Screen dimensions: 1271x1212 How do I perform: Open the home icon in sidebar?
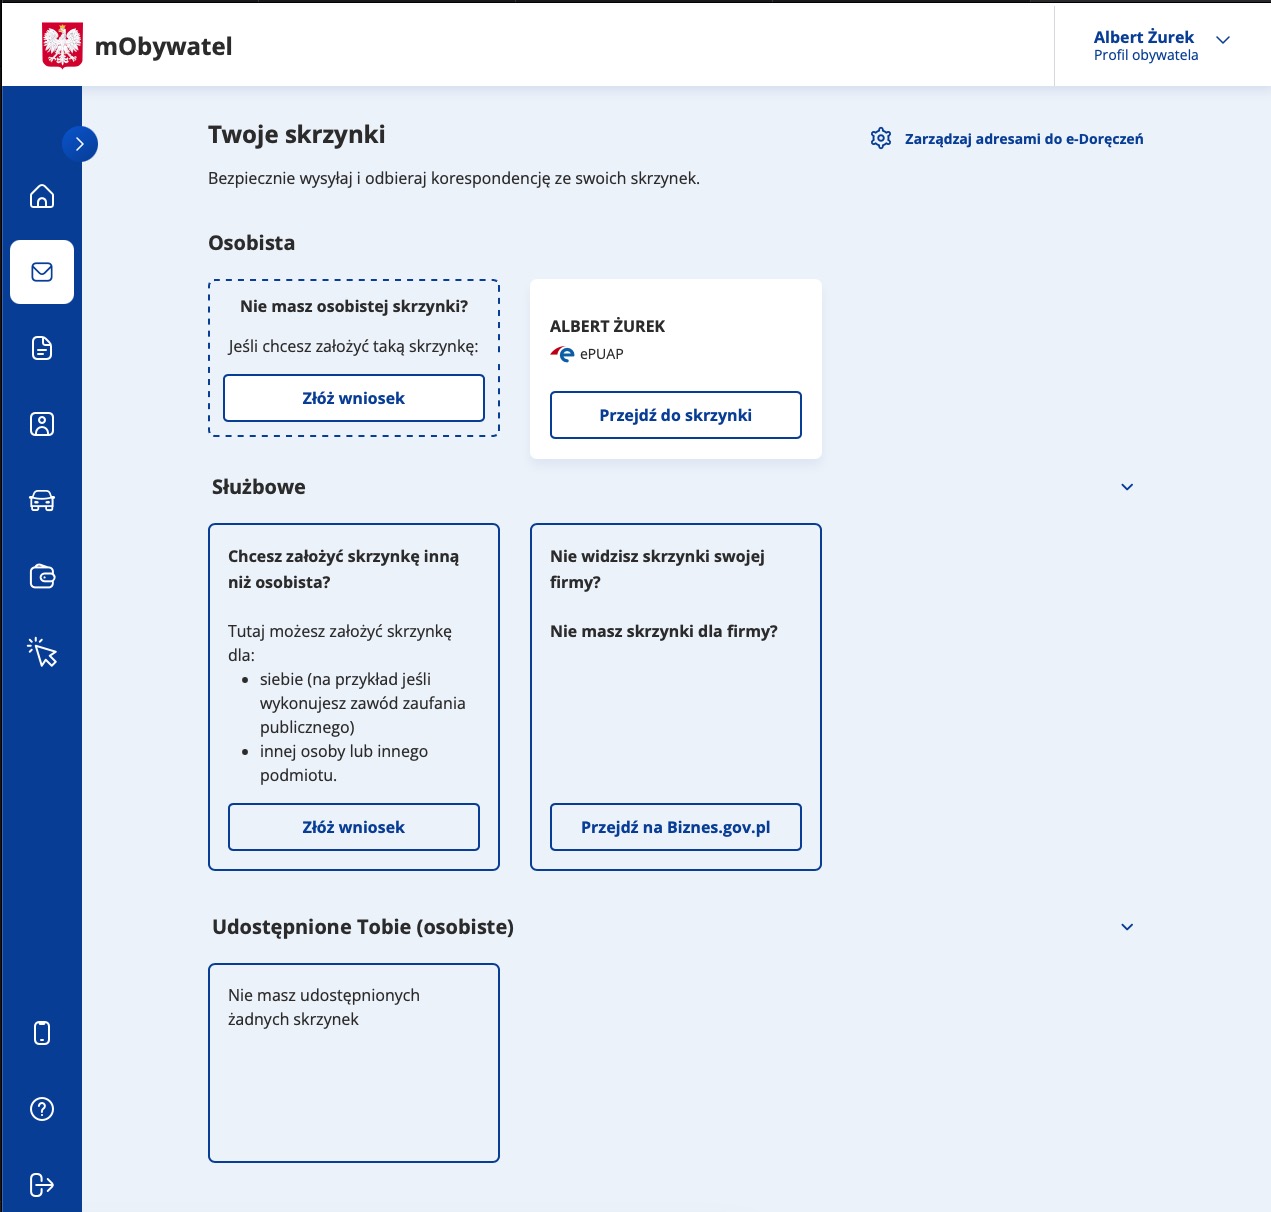(x=42, y=196)
